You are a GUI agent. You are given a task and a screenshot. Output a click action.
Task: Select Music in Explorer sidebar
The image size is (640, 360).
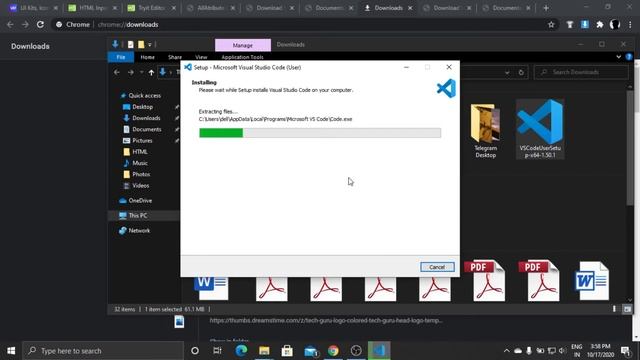click(x=140, y=163)
